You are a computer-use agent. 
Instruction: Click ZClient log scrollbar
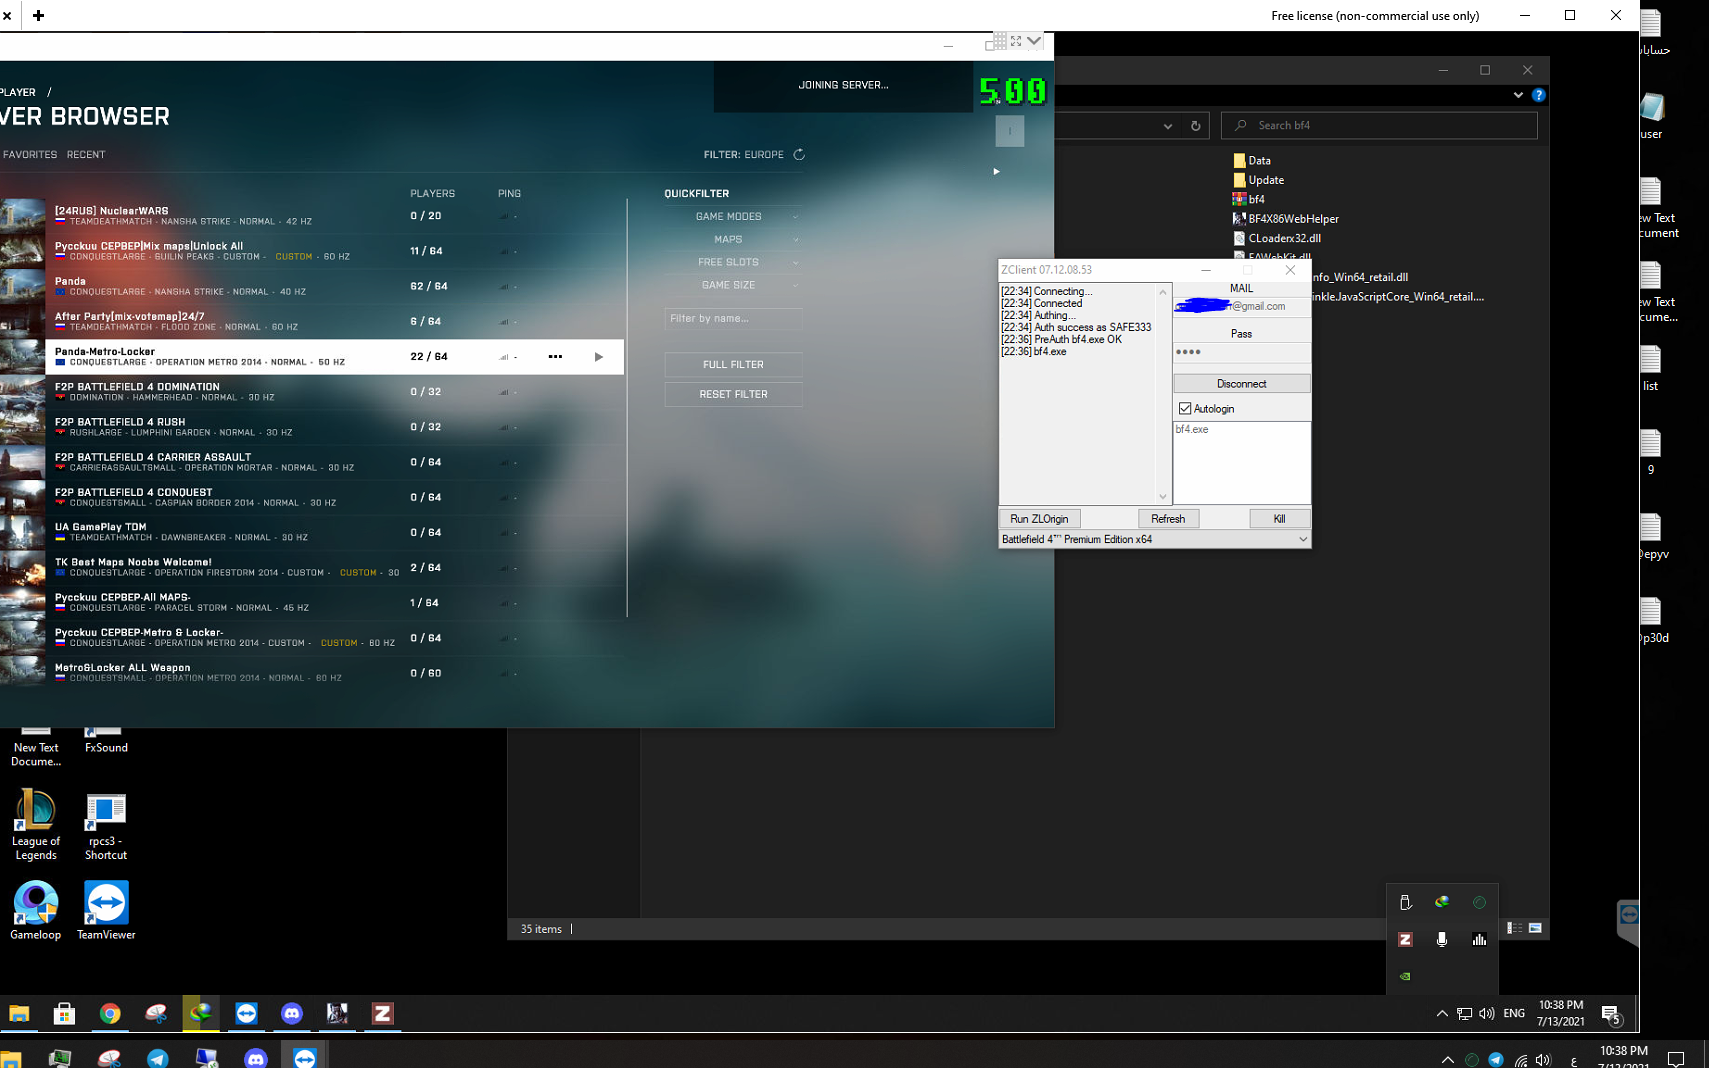(x=1162, y=394)
